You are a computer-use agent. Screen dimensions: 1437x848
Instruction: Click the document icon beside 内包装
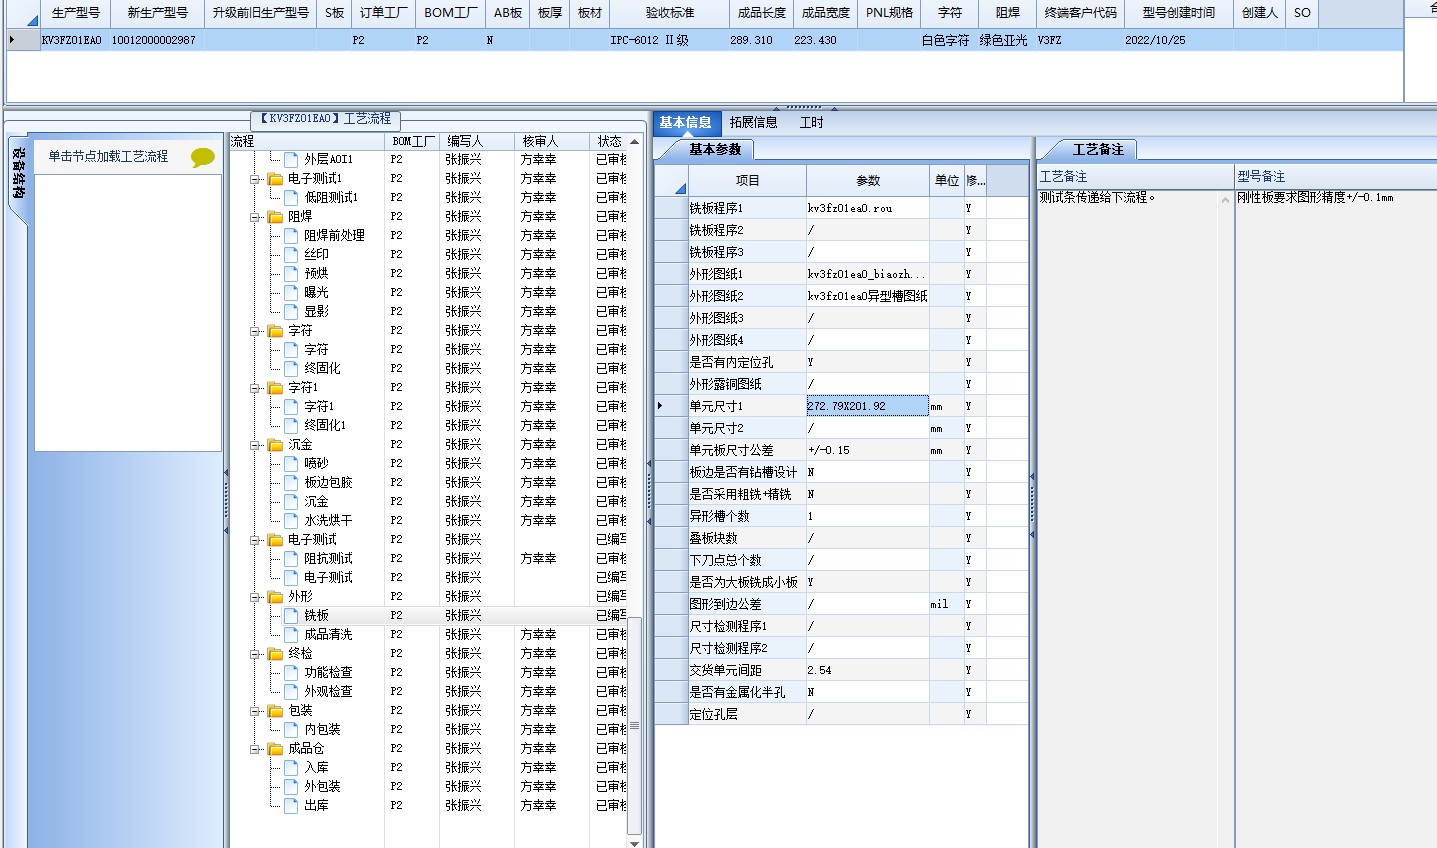tap(291, 729)
